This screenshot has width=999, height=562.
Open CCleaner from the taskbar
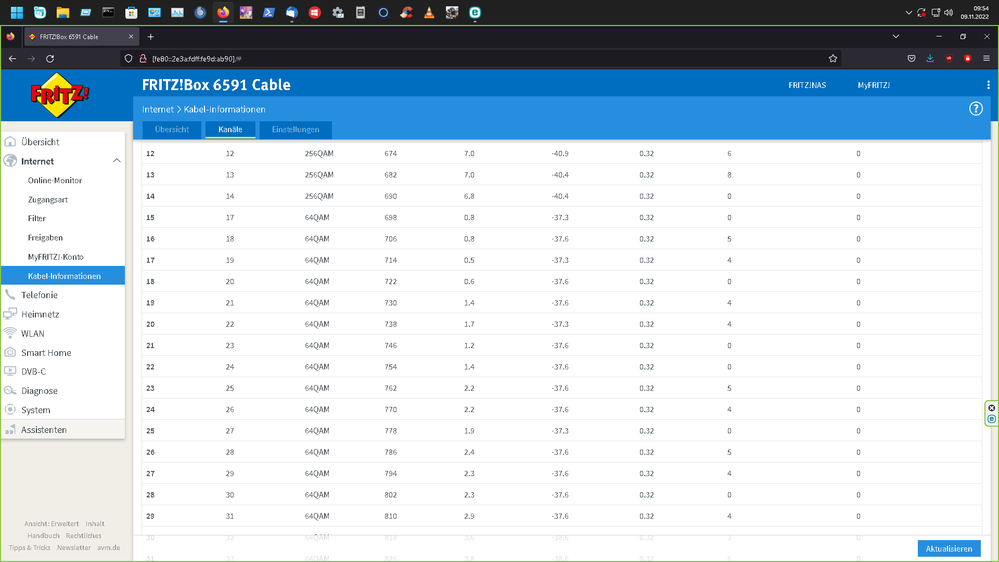point(406,12)
